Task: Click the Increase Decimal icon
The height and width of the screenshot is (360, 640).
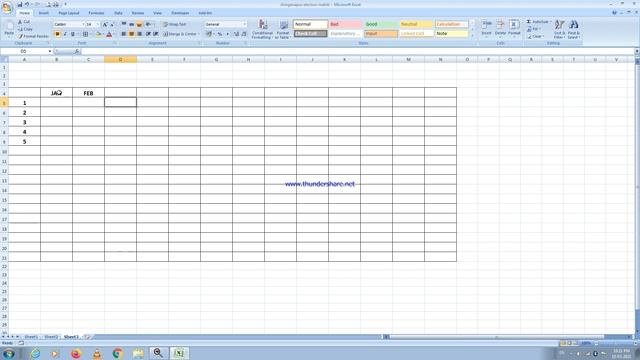Action: [x=236, y=34]
